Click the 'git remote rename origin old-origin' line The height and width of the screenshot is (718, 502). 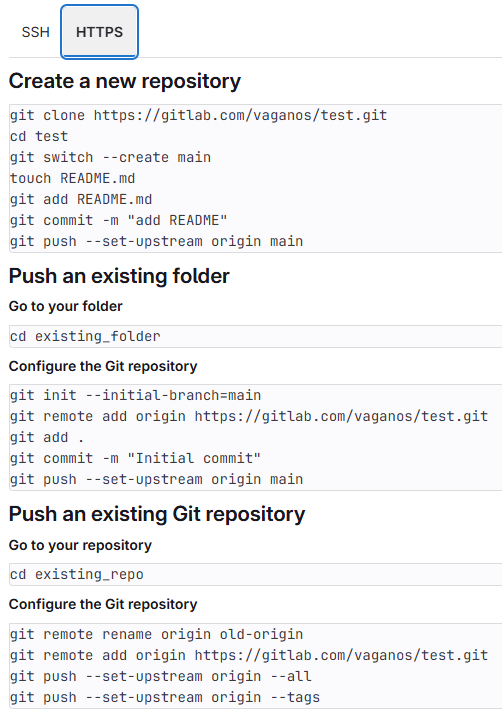tap(156, 634)
